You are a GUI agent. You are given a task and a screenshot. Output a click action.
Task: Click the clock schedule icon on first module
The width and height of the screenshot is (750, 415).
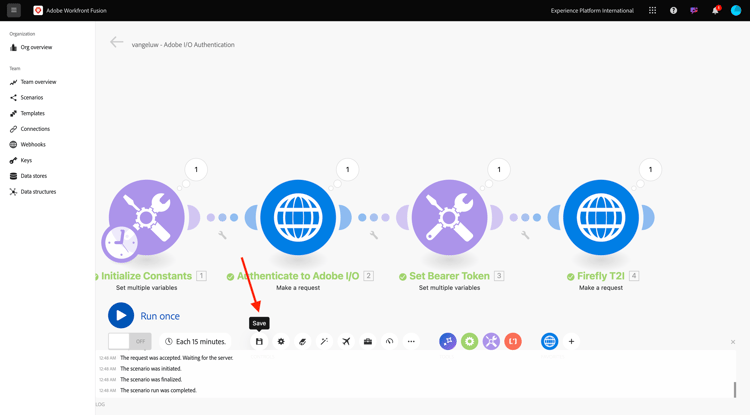pyautogui.click(x=121, y=243)
